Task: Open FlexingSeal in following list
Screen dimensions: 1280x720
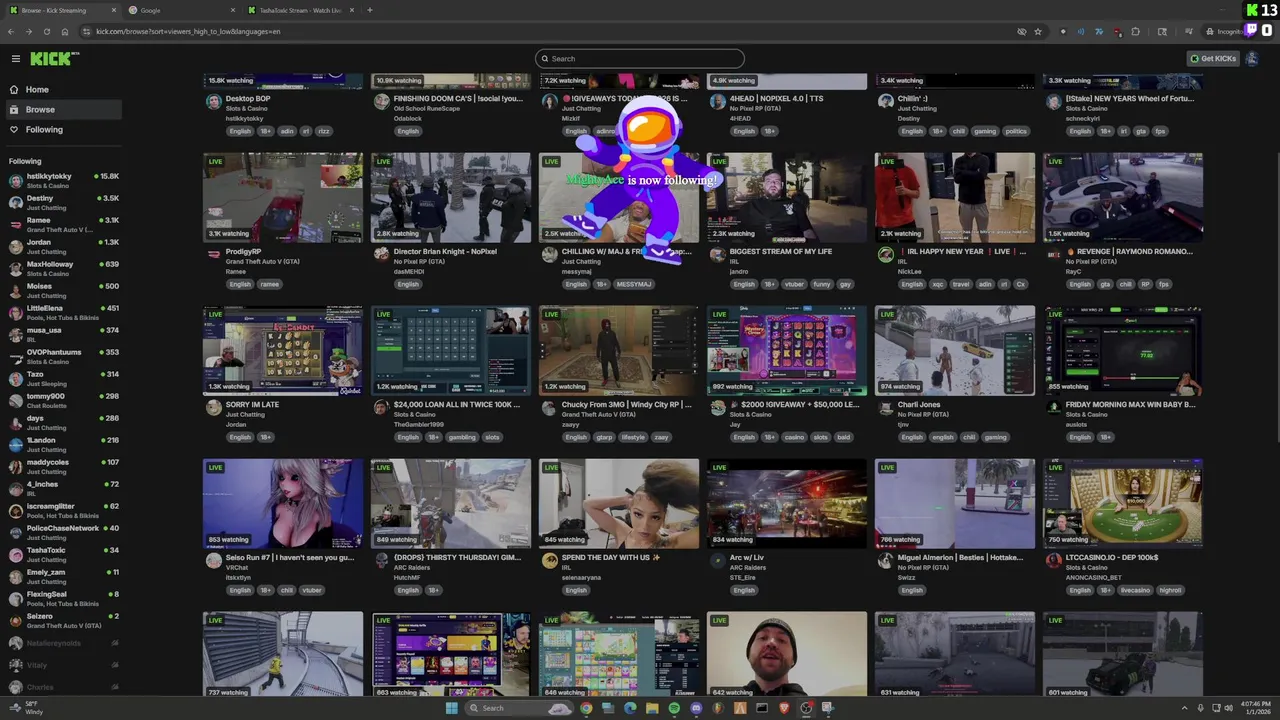Action: pos(62,599)
